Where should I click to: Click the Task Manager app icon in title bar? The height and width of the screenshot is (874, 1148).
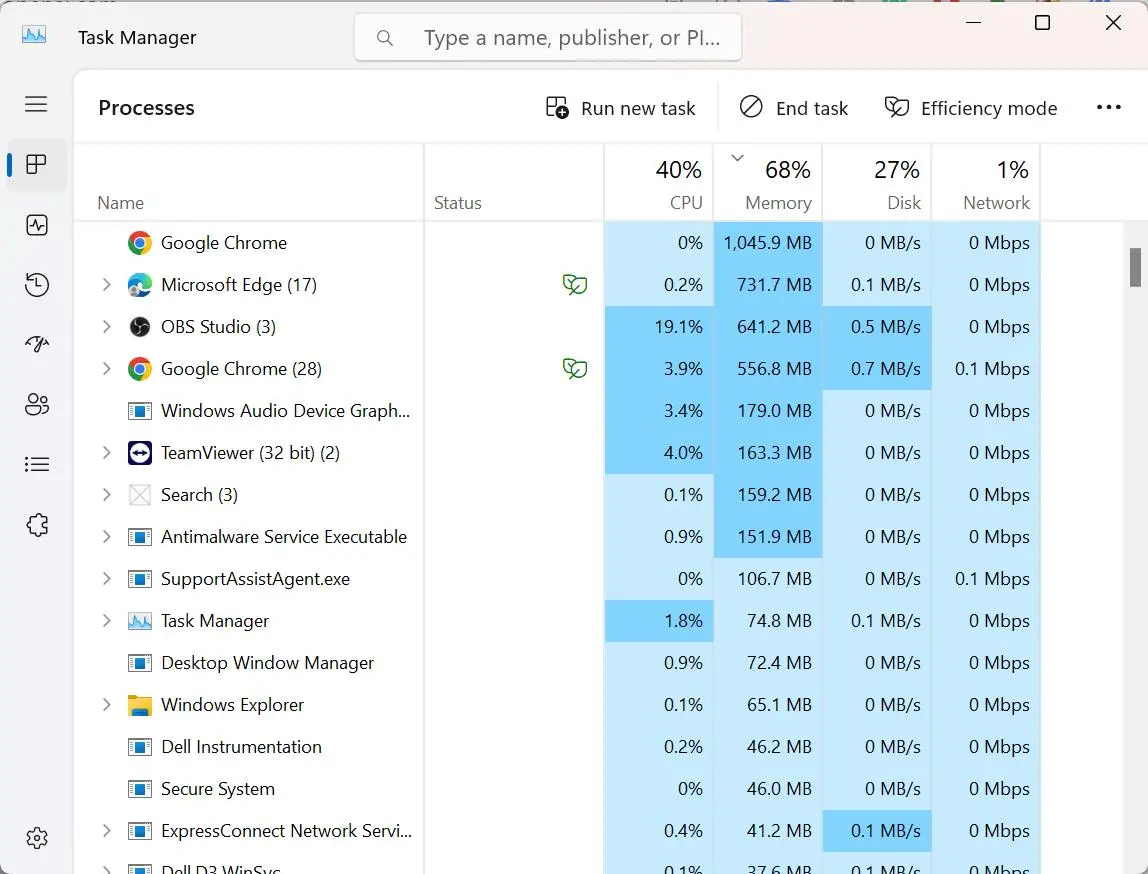click(34, 34)
